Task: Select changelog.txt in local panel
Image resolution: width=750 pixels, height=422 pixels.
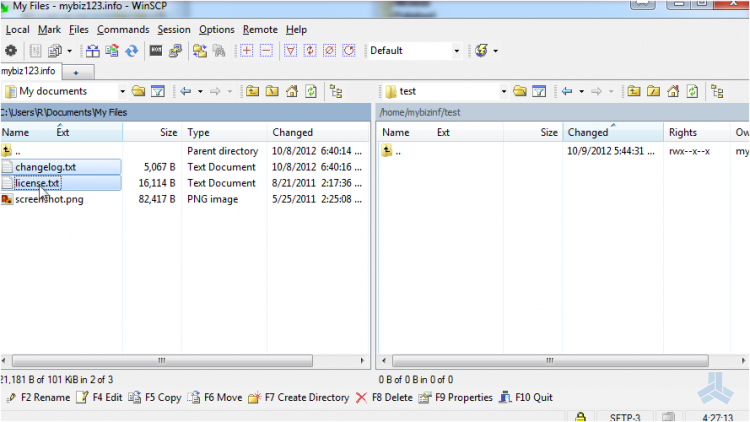Action: click(45, 167)
